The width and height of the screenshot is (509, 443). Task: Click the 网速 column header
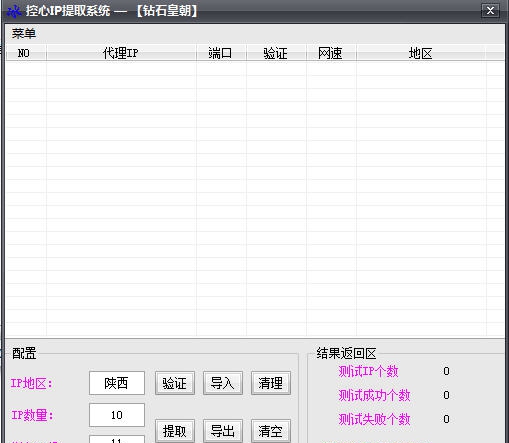[x=331, y=53]
